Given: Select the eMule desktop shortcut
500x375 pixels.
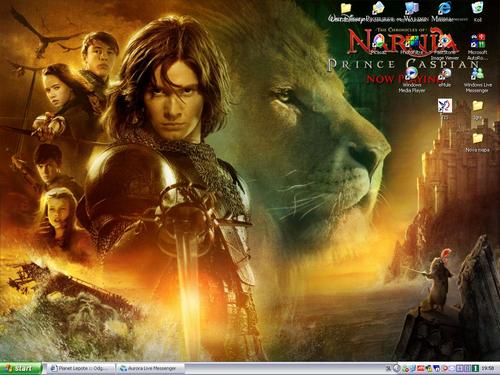Looking at the screenshot, I should point(445,77).
